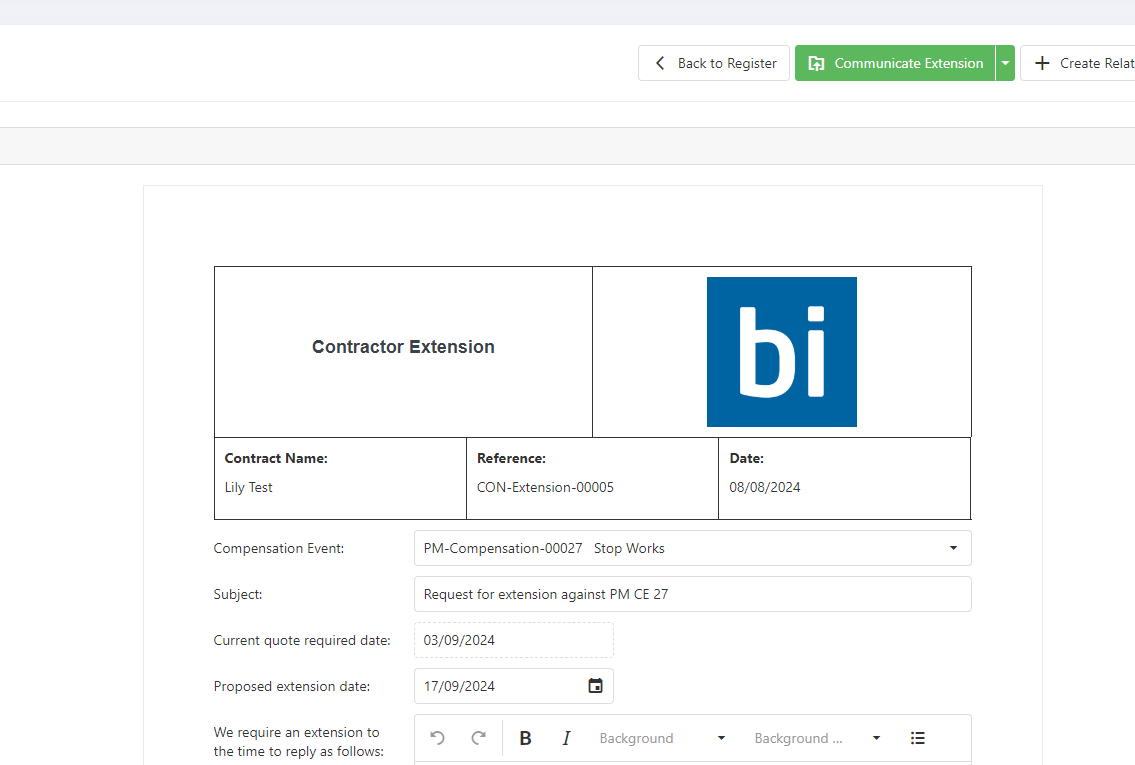The width and height of the screenshot is (1135, 765).
Task: Toggle italic formatting
Action: coord(566,737)
